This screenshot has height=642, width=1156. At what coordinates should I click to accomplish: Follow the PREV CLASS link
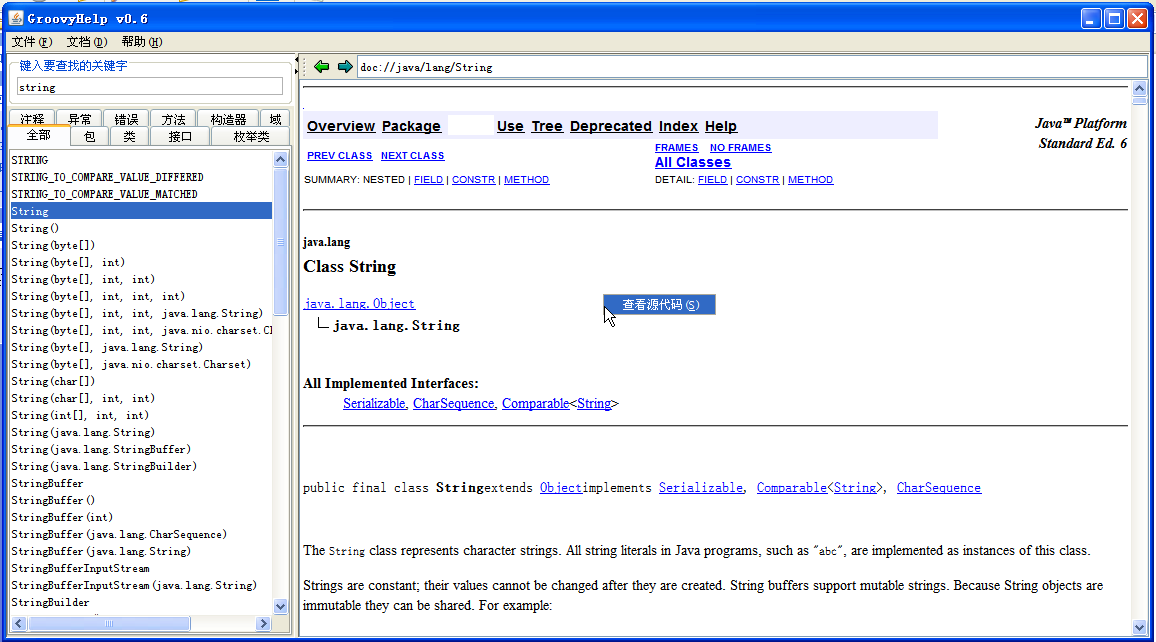340,156
